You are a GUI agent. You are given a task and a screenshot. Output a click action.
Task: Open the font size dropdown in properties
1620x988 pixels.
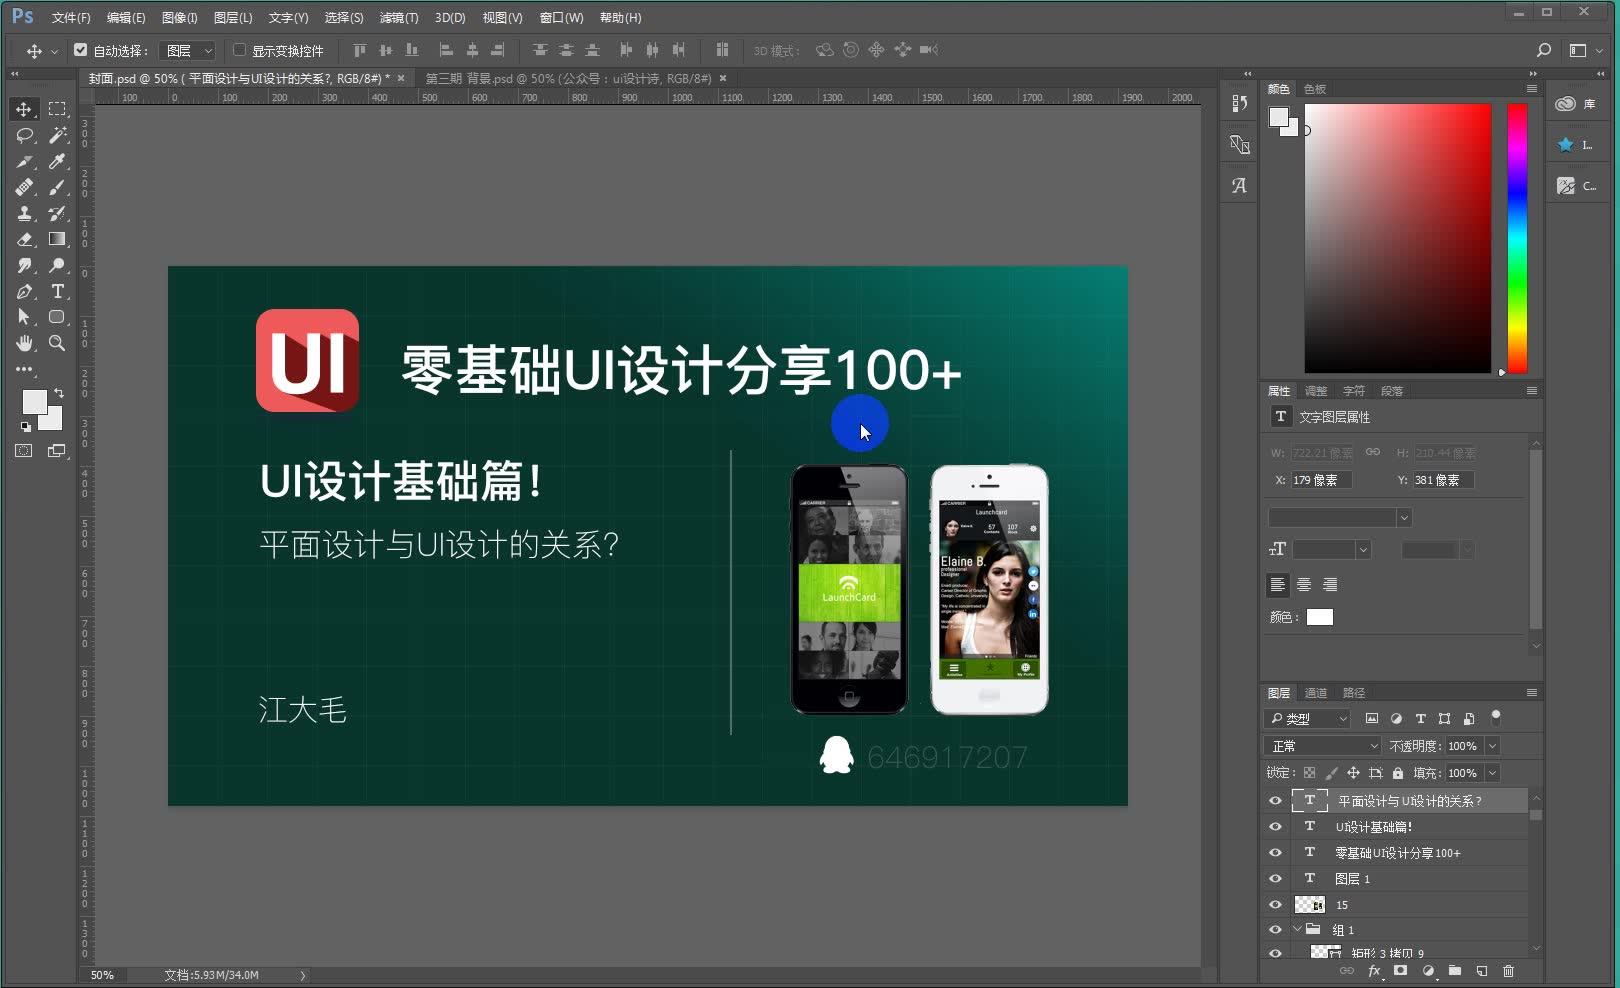1362,550
